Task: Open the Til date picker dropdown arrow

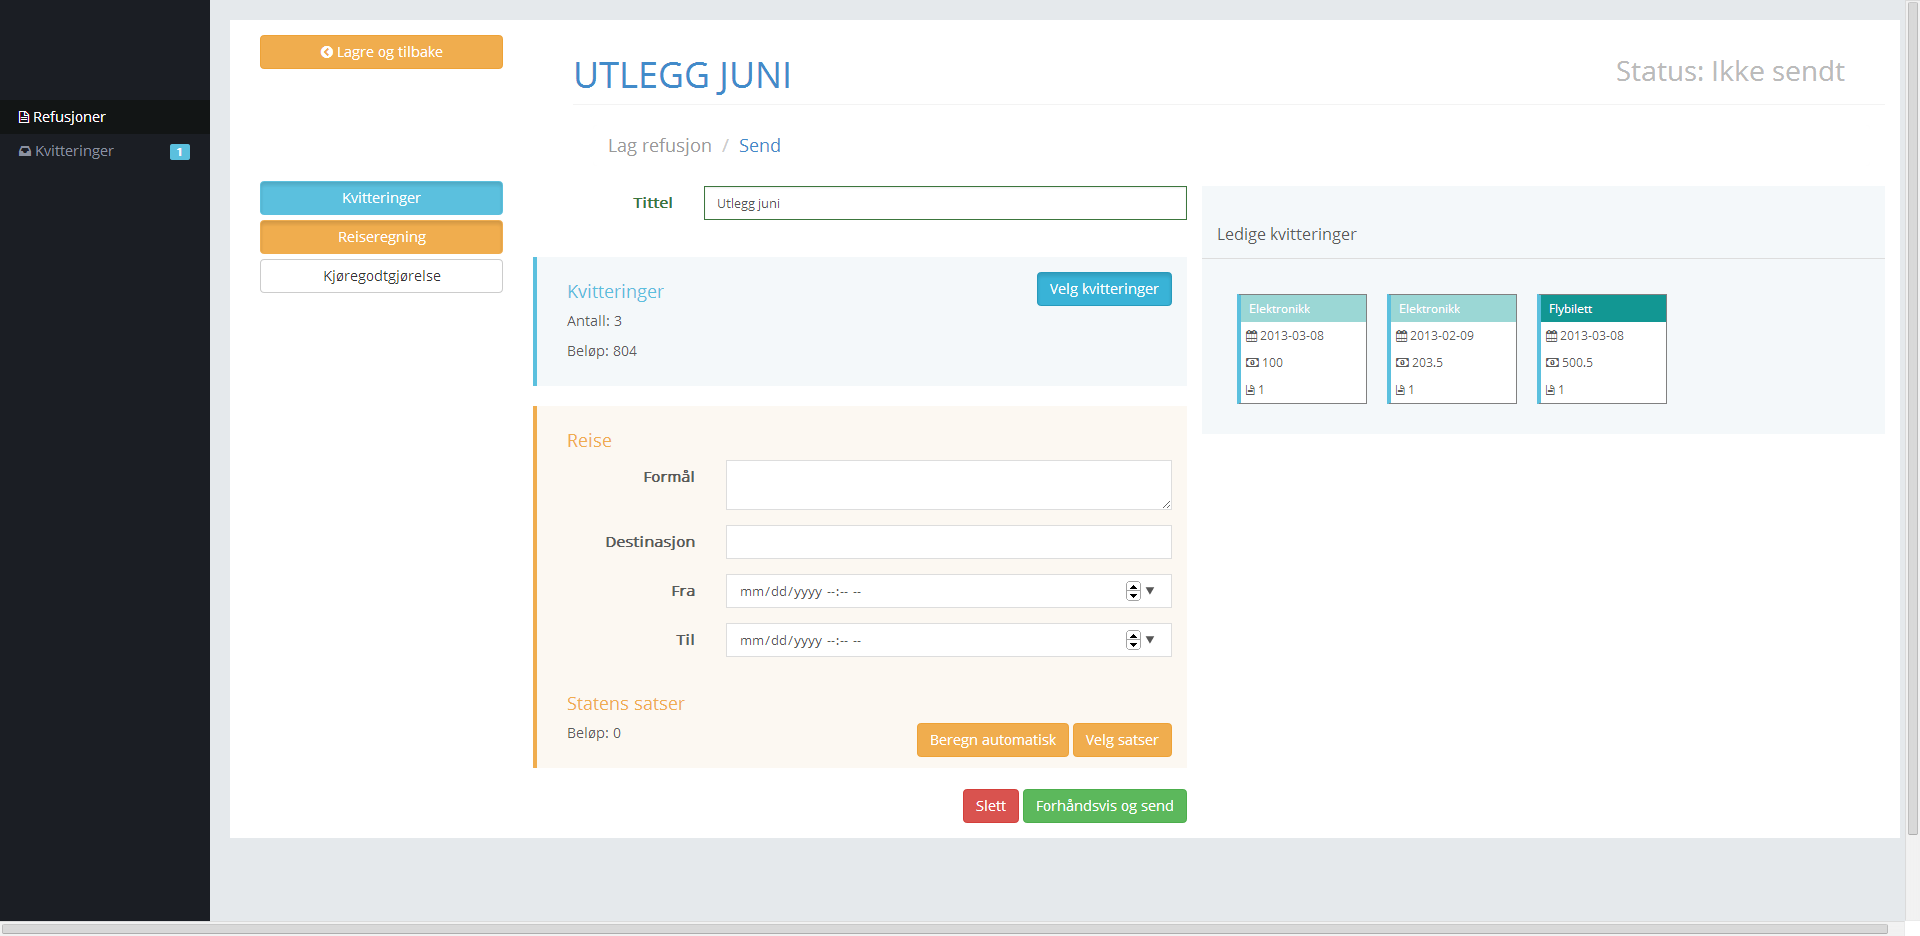Action: point(1150,640)
